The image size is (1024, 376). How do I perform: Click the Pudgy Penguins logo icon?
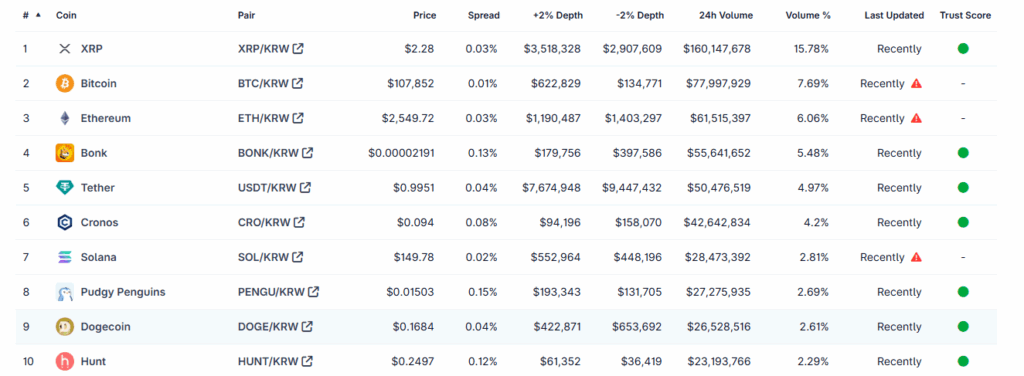coord(65,292)
